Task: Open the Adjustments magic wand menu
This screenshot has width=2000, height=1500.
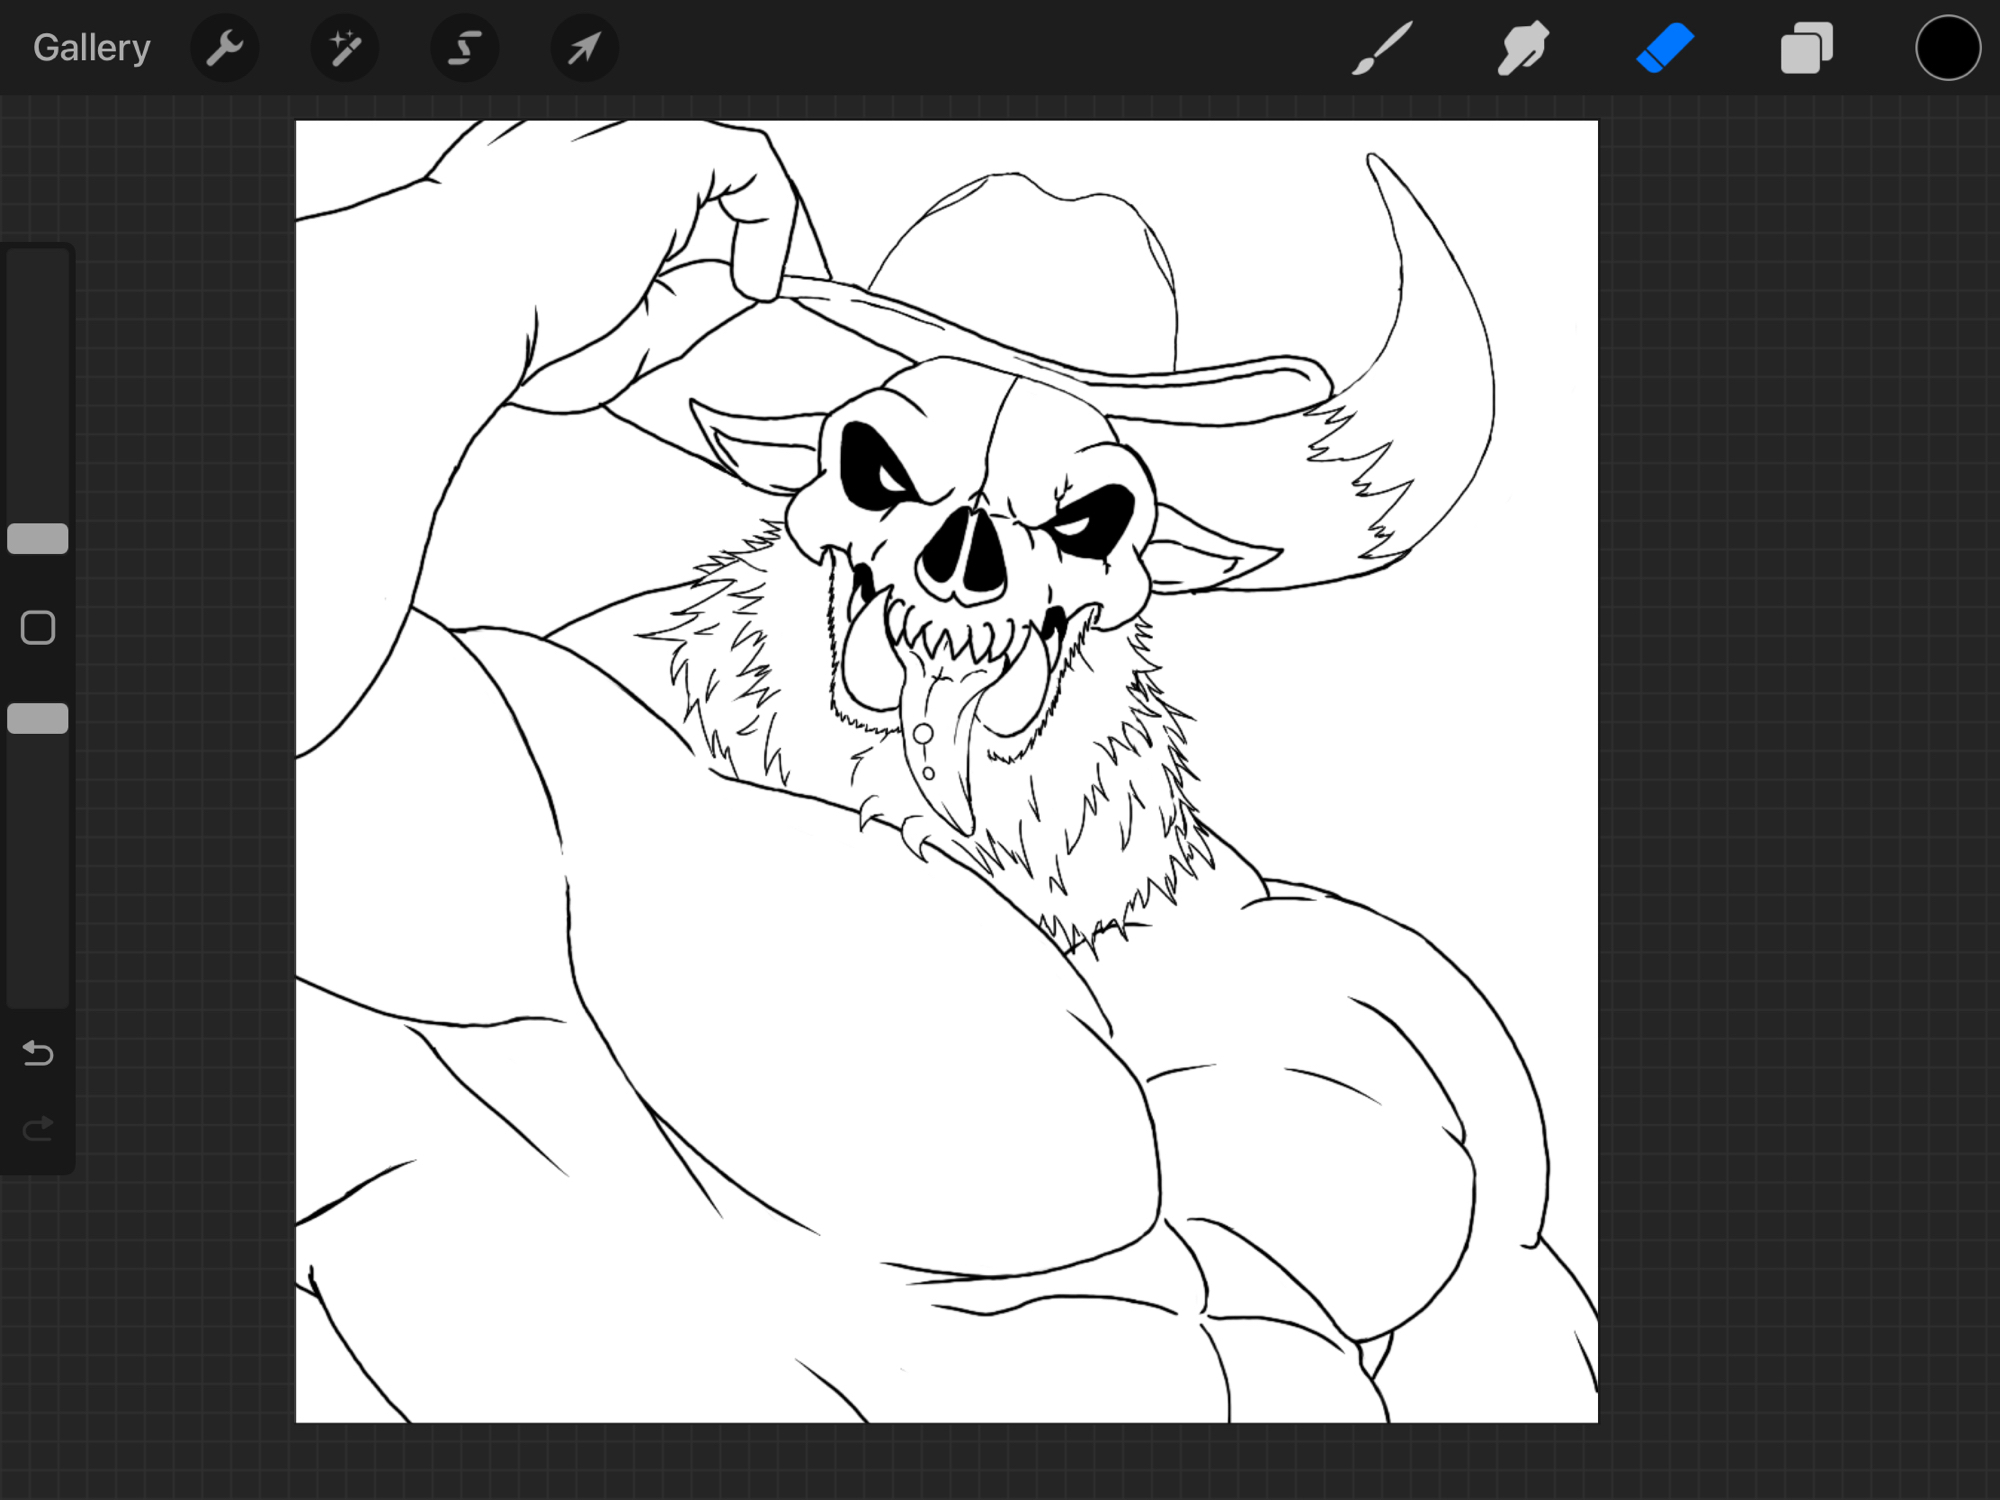Action: 344,48
